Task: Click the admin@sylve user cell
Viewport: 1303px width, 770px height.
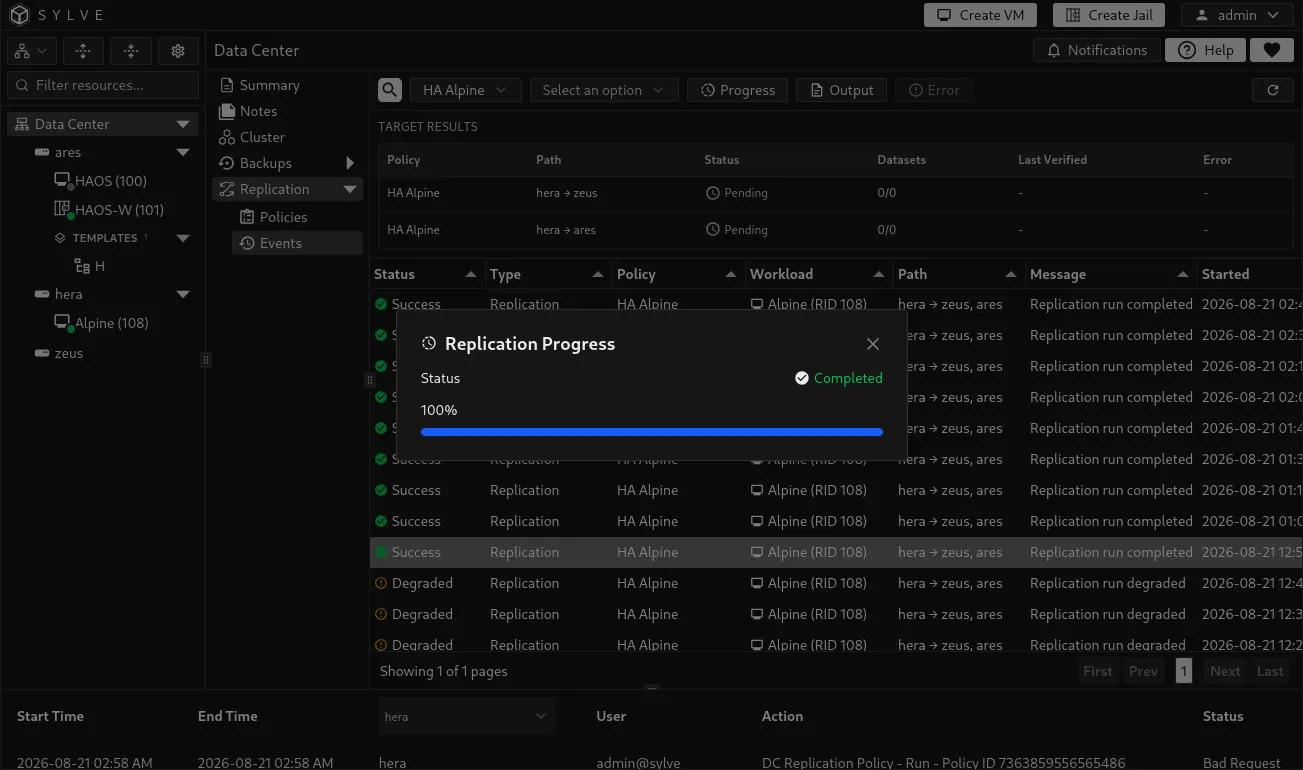Action: (x=638, y=763)
